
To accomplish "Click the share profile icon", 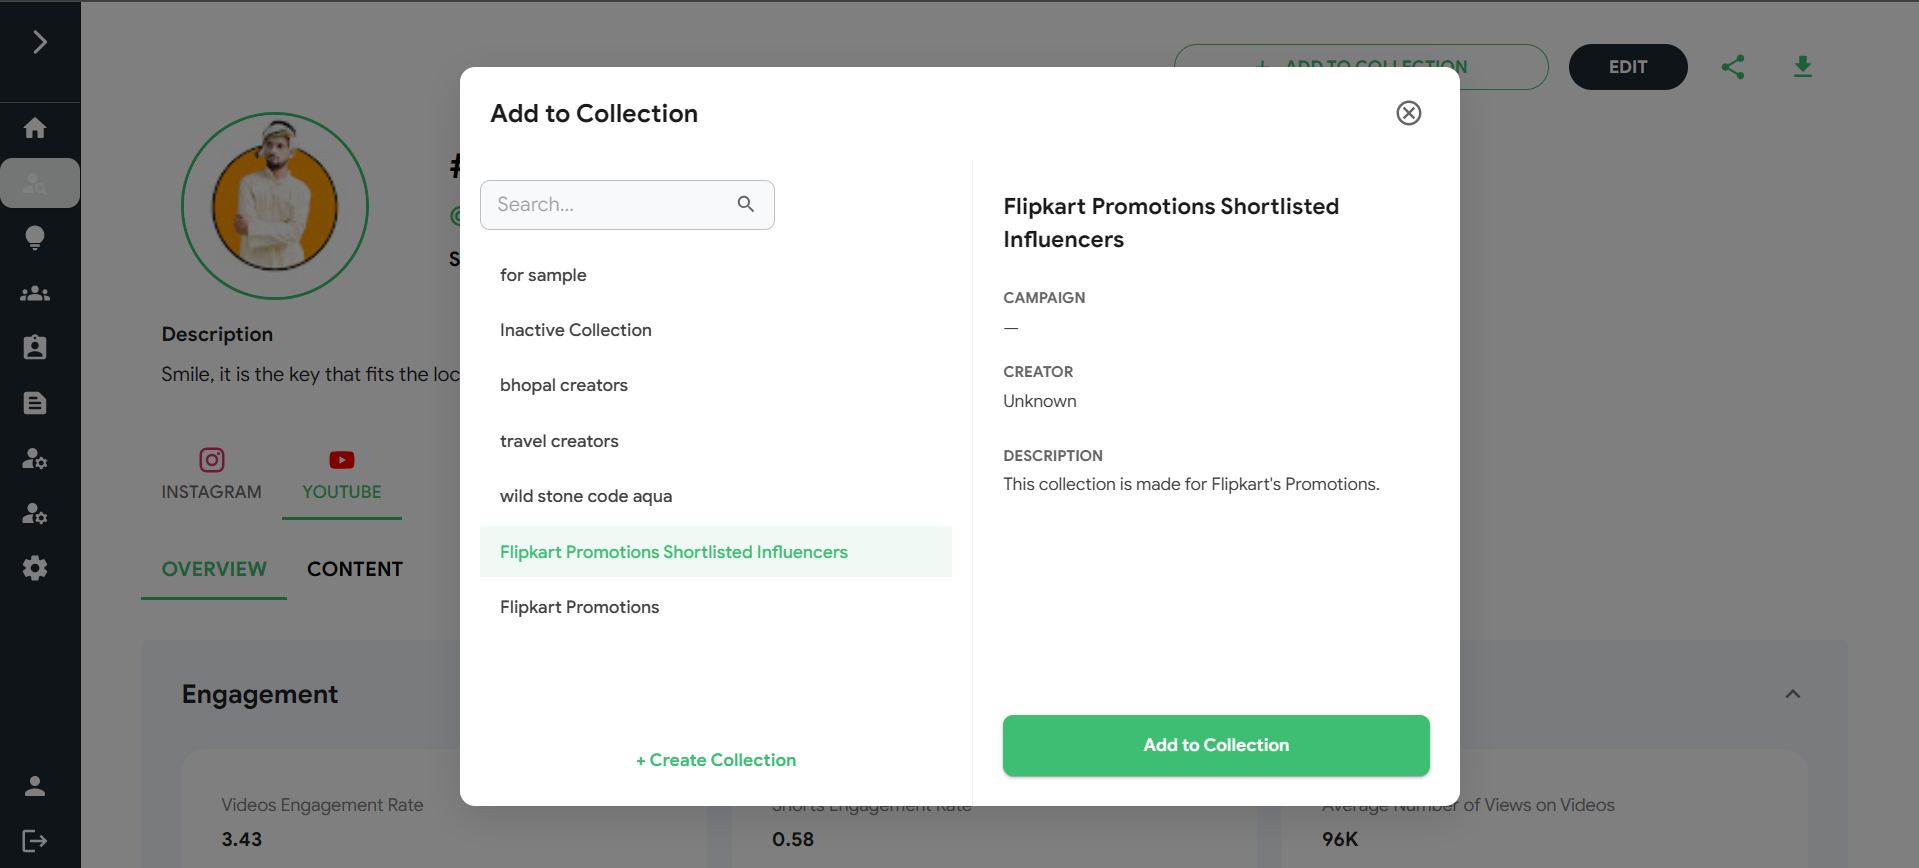I will click(x=1733, y=67).
